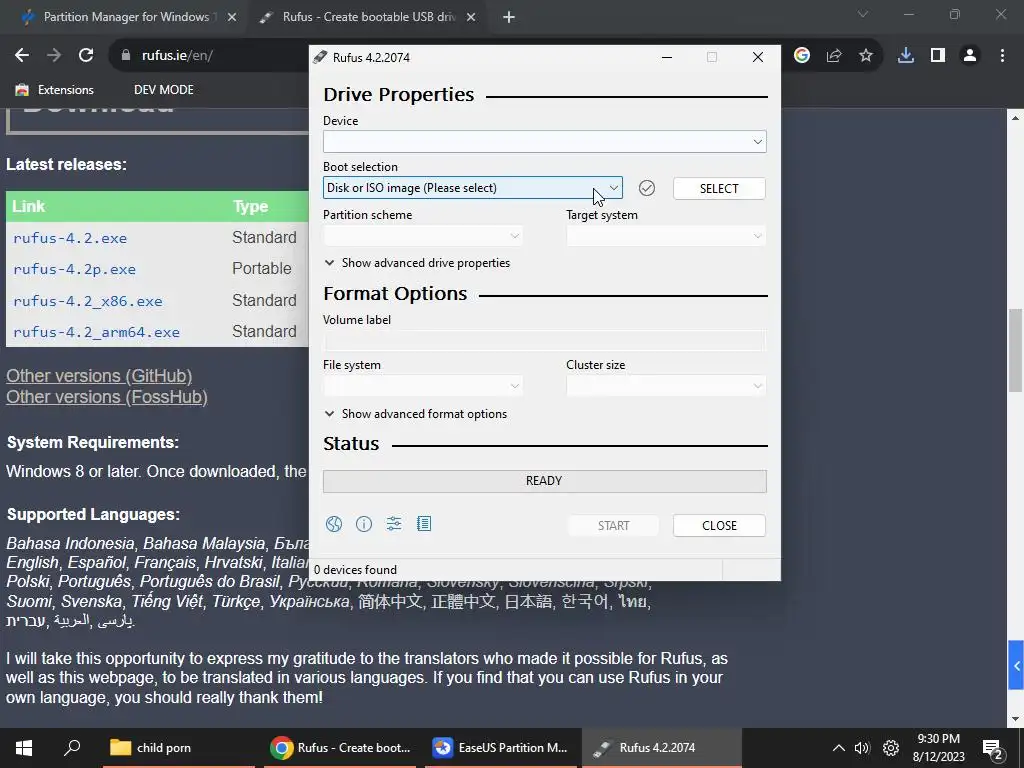Go back in the Chrome browser

[x=22, y=56]
